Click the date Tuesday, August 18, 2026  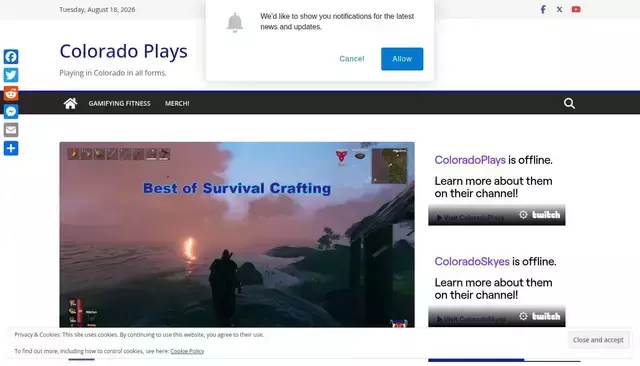coord(97,9)
